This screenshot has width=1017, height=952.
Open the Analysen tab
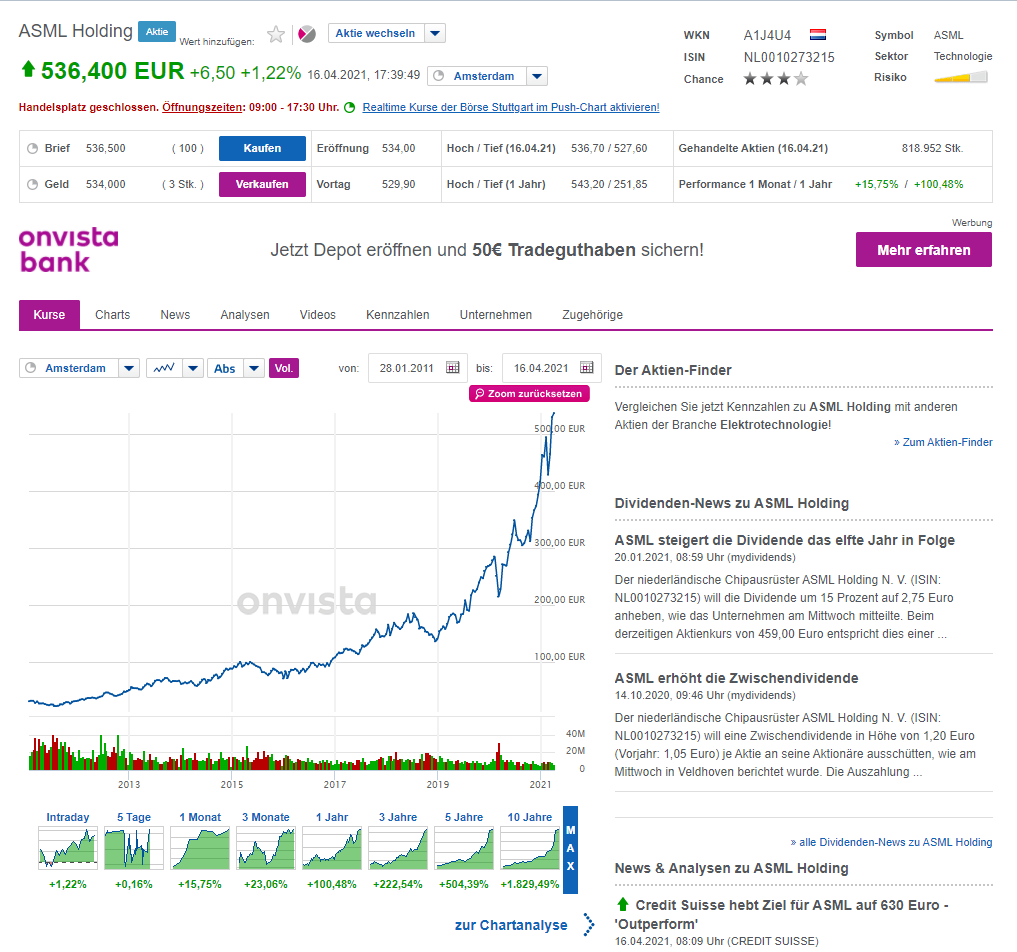pos(245,315)
